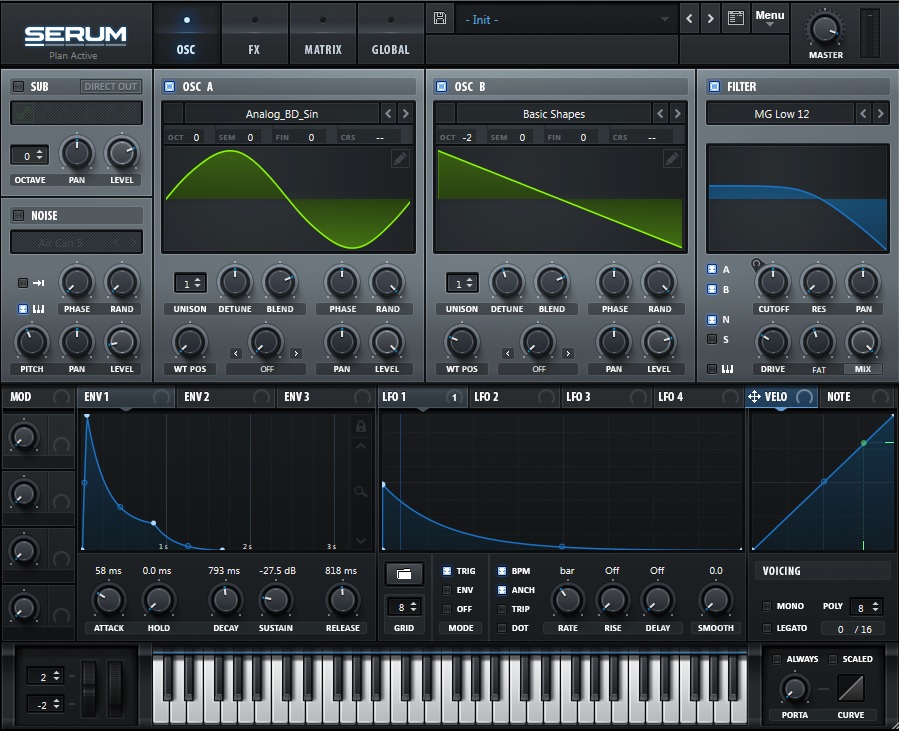Click the filter CUTOFF knob
Viewport: 899px width, 731px height.
point(772,282)
